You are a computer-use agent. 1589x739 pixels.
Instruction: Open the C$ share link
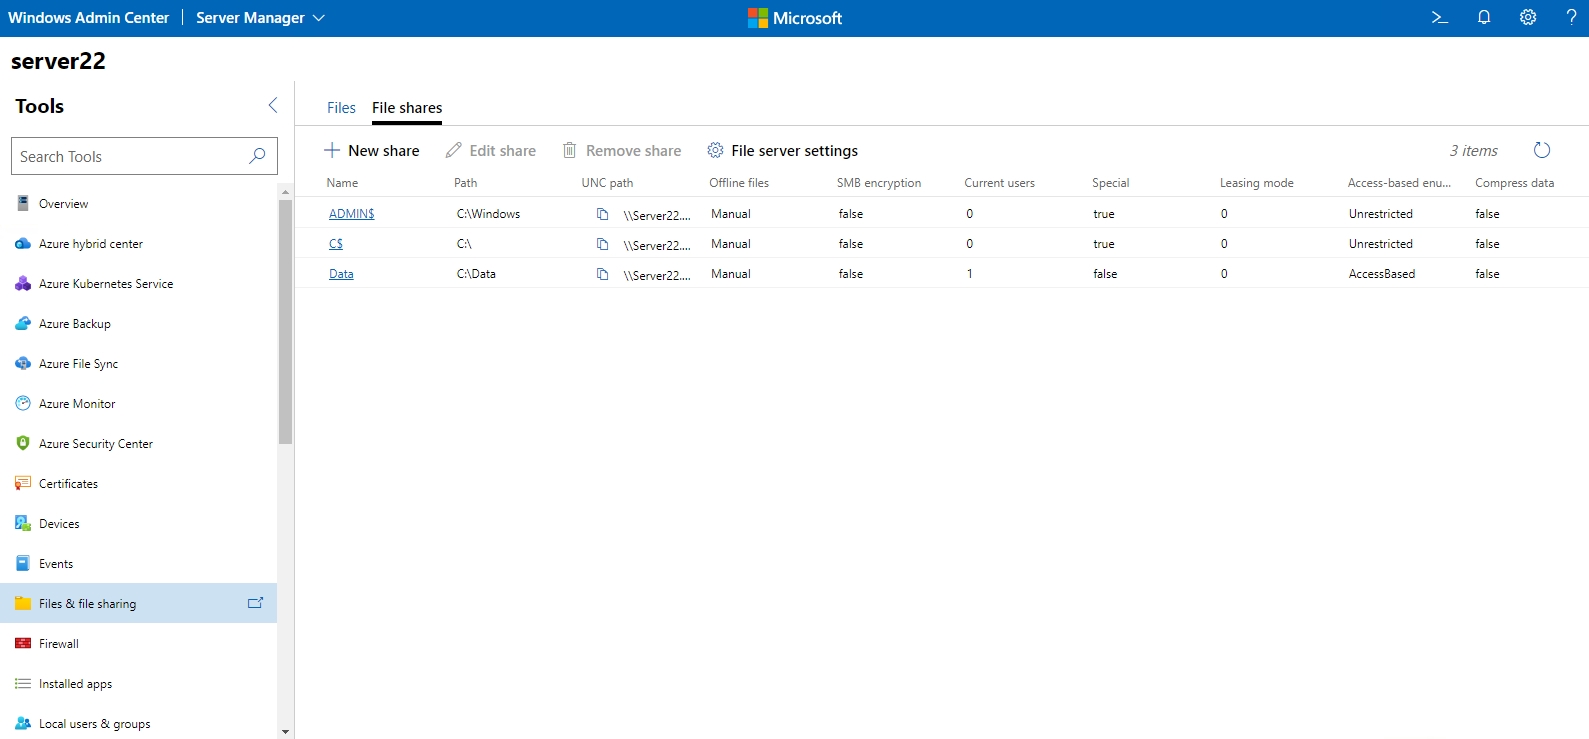tap(336, 244)
